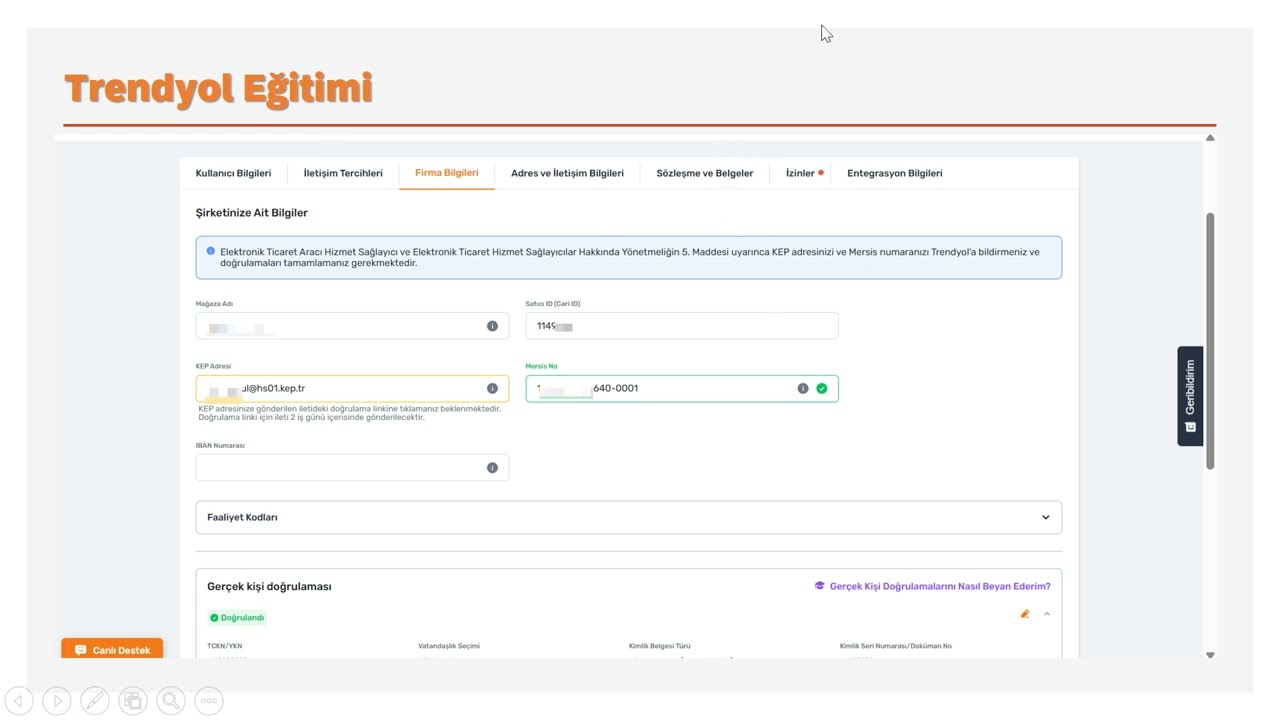This screenshot has height=720, width=1280.
Task: Open more slideshow options (three dots)
Action: pyautogui.click(x=209, y=701)
